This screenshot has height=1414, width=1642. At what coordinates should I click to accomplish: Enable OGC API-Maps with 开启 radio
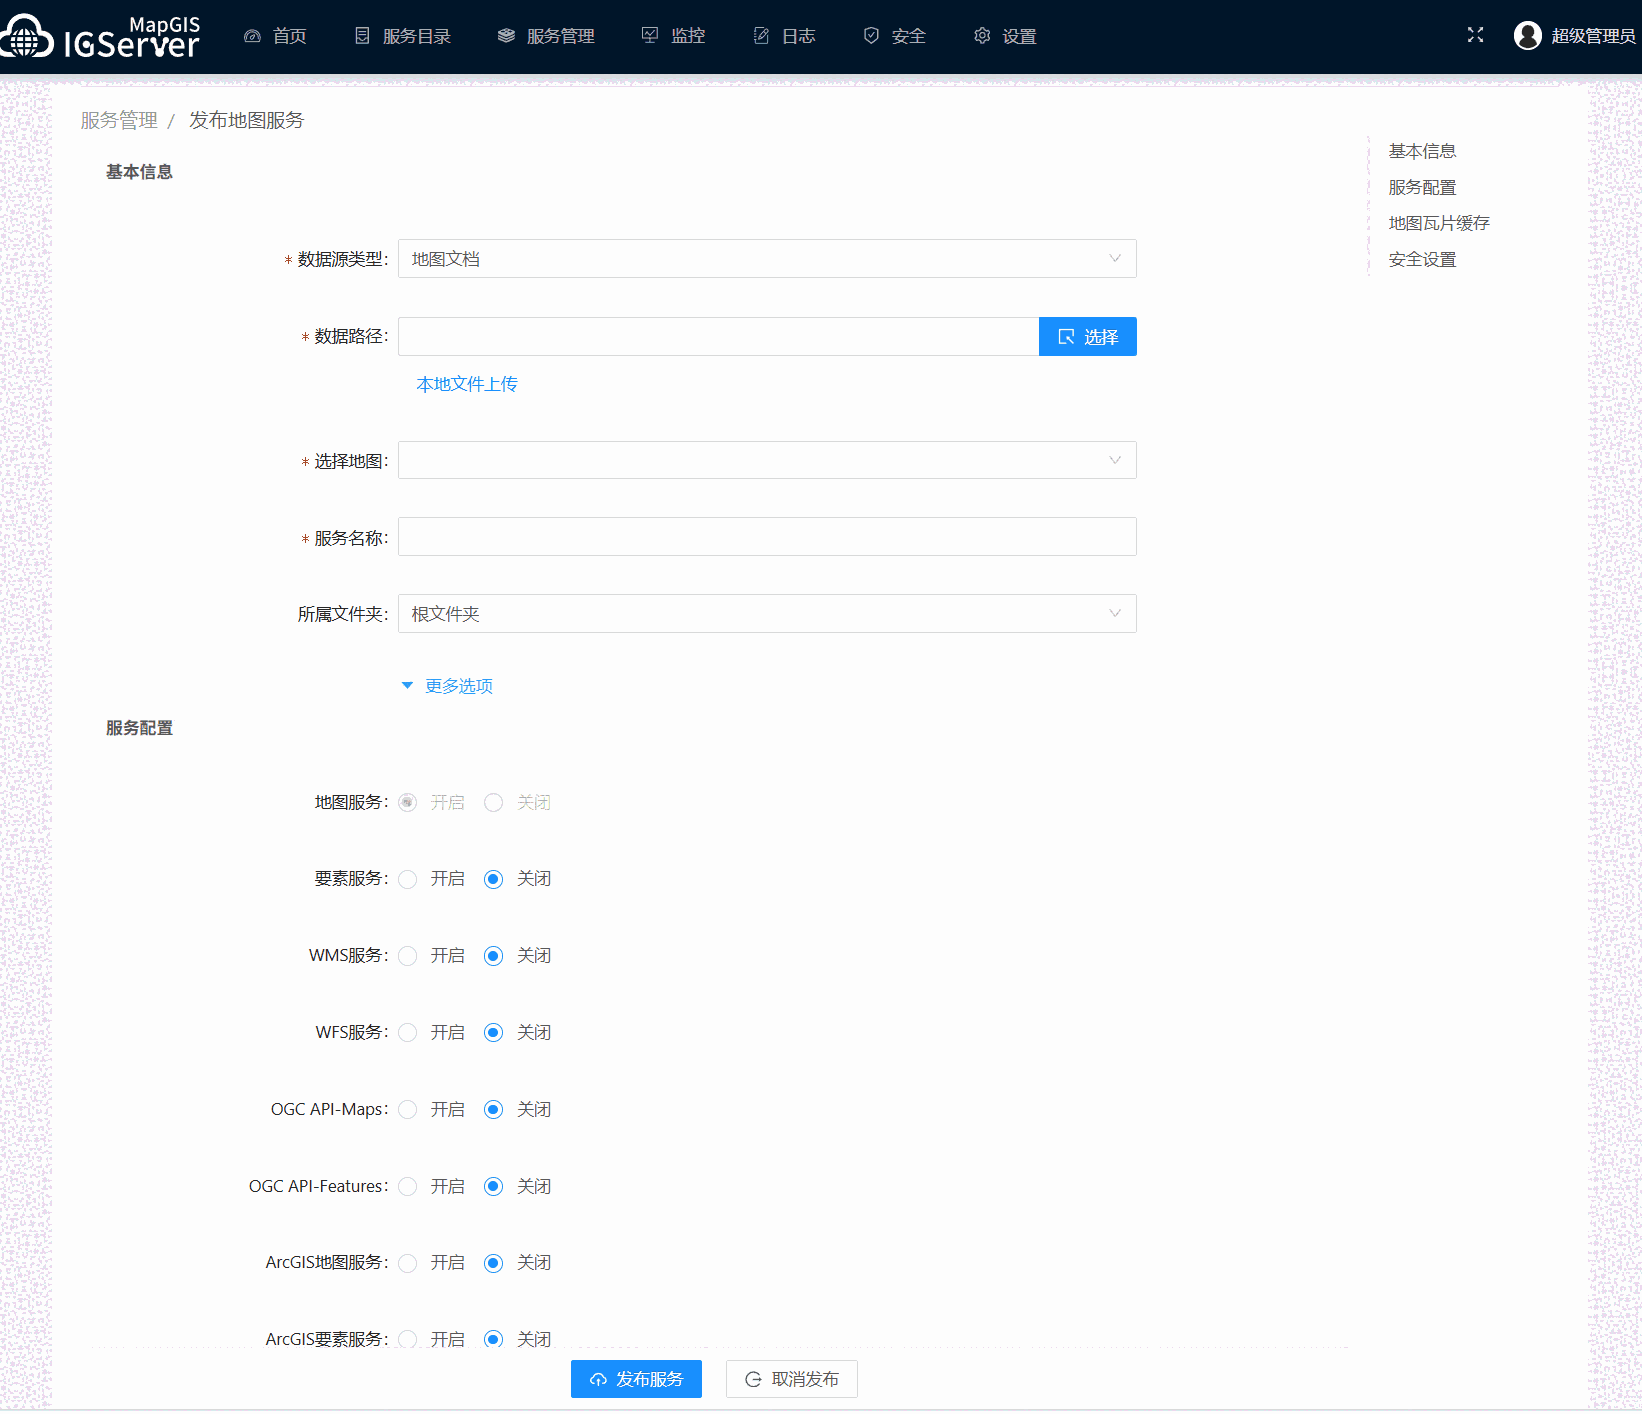(408, 1110)
